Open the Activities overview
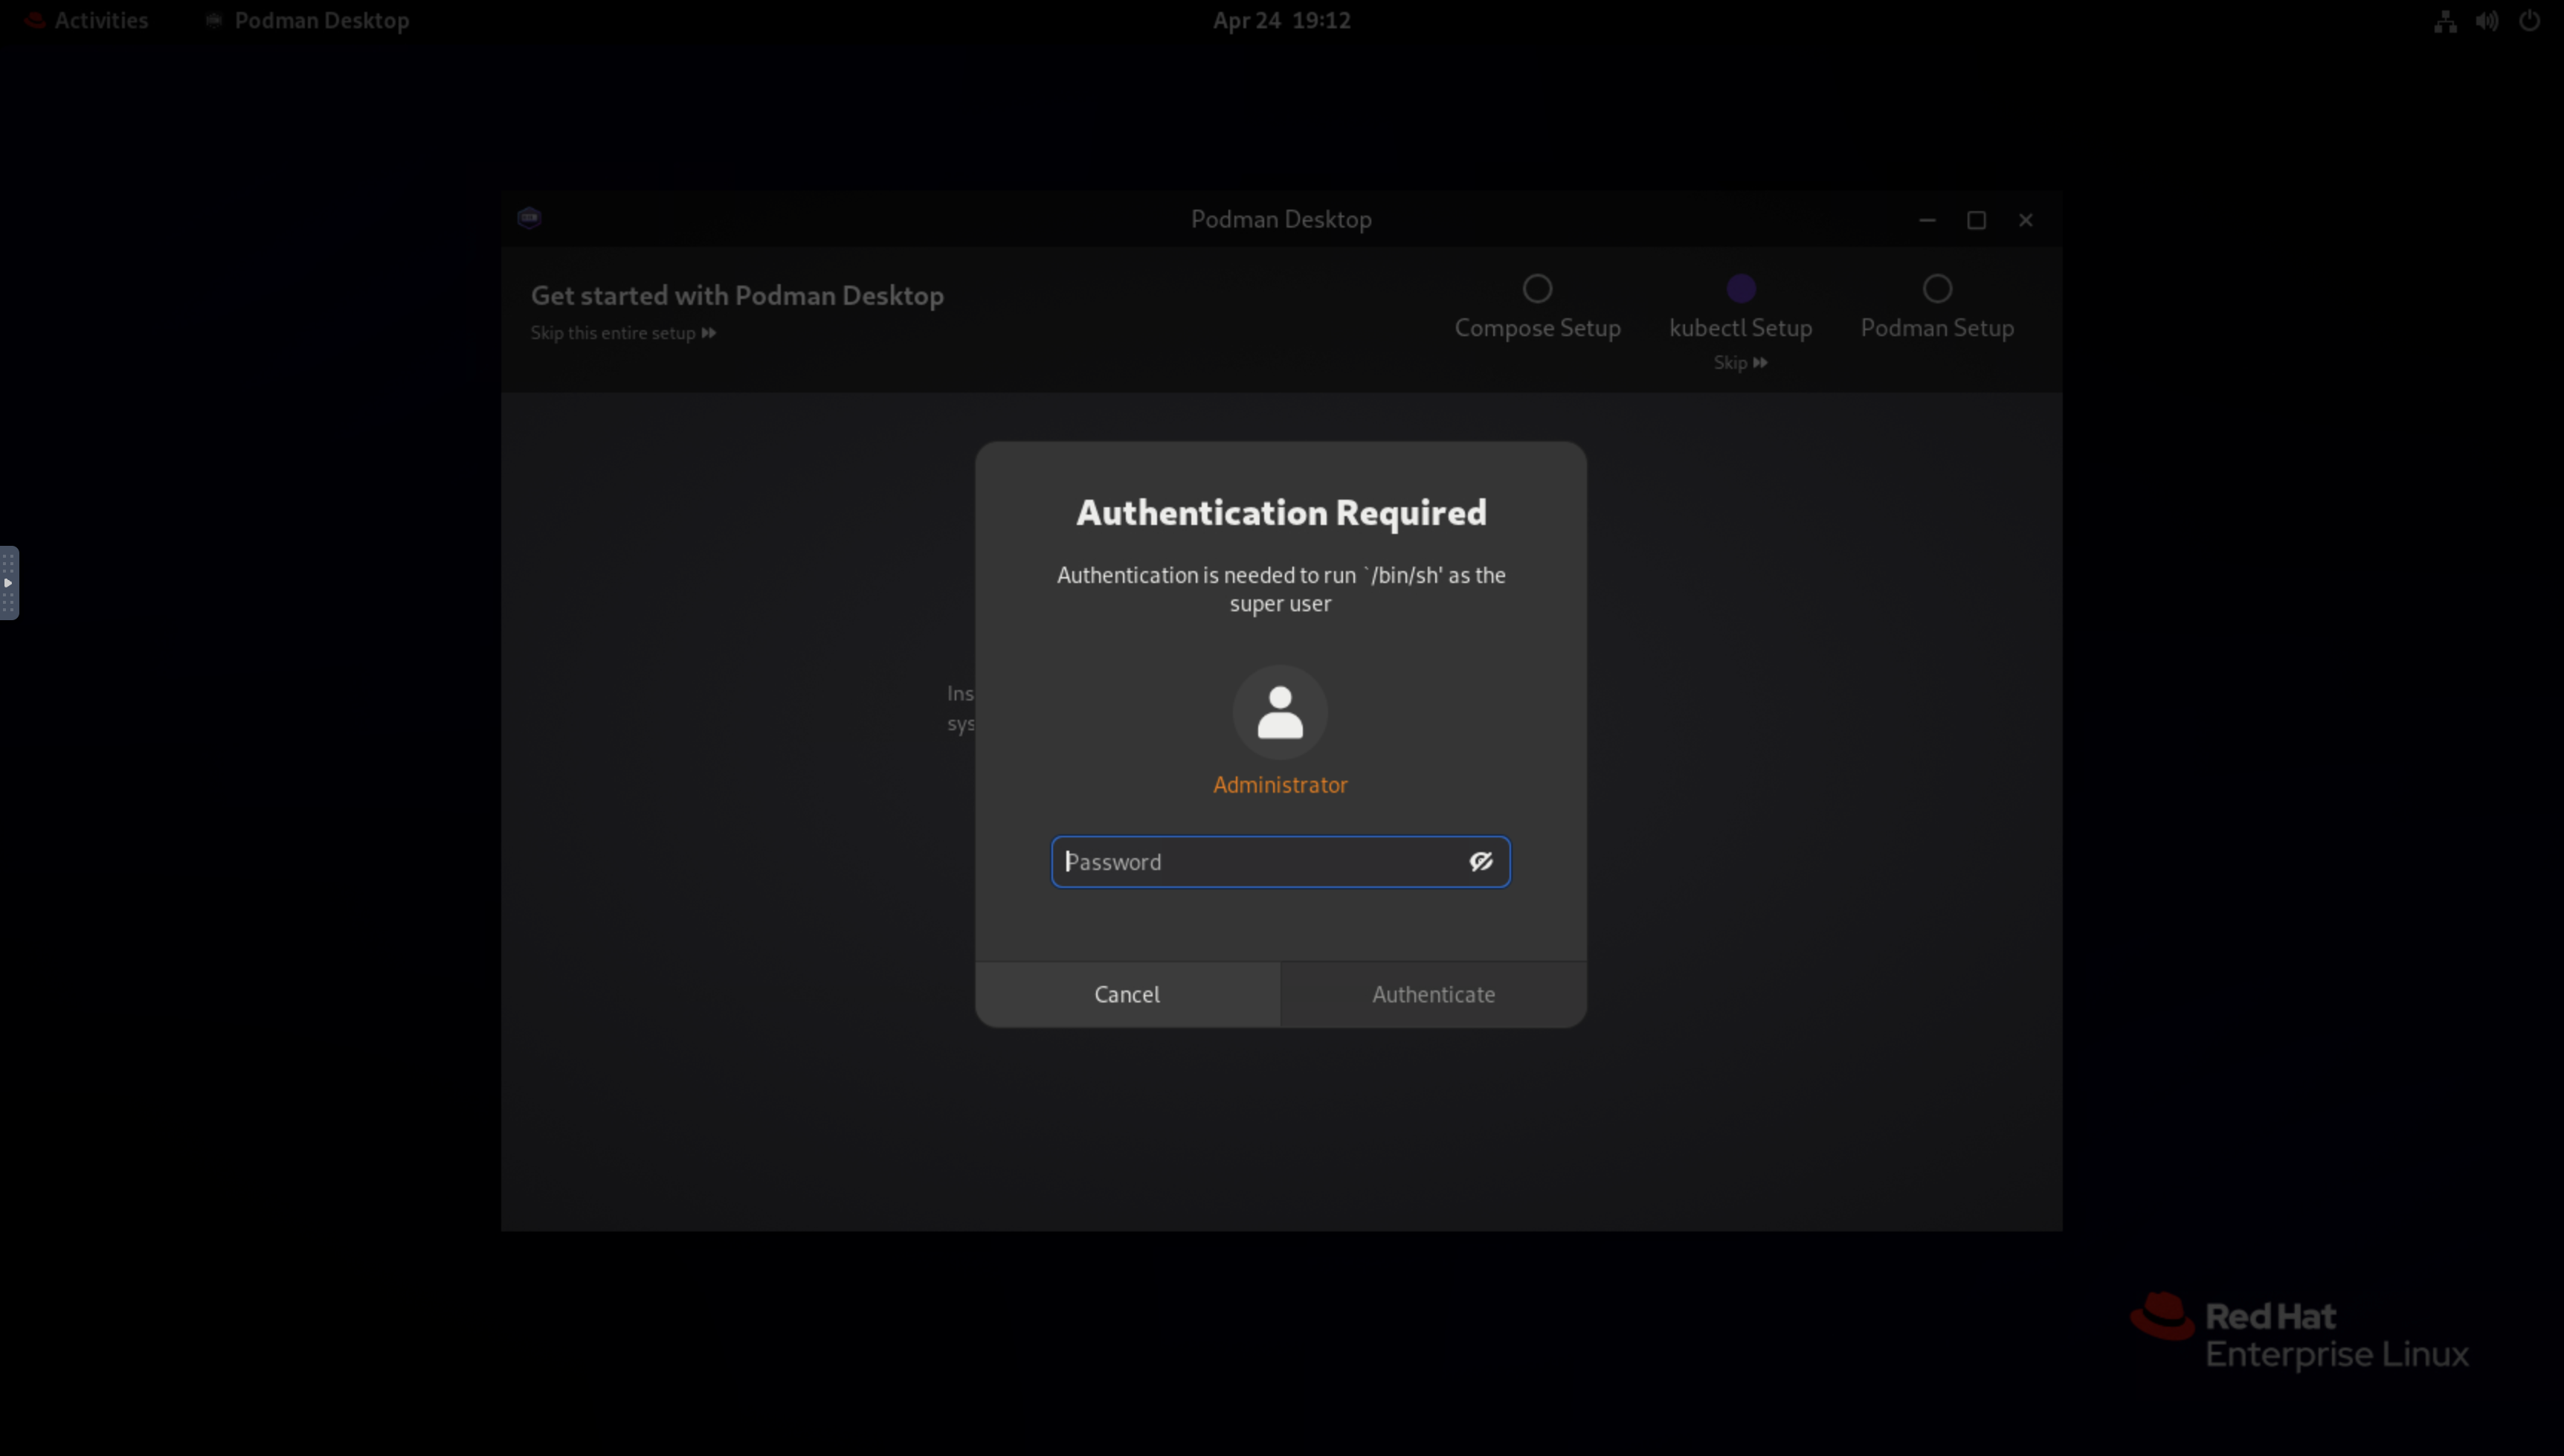 87,20
